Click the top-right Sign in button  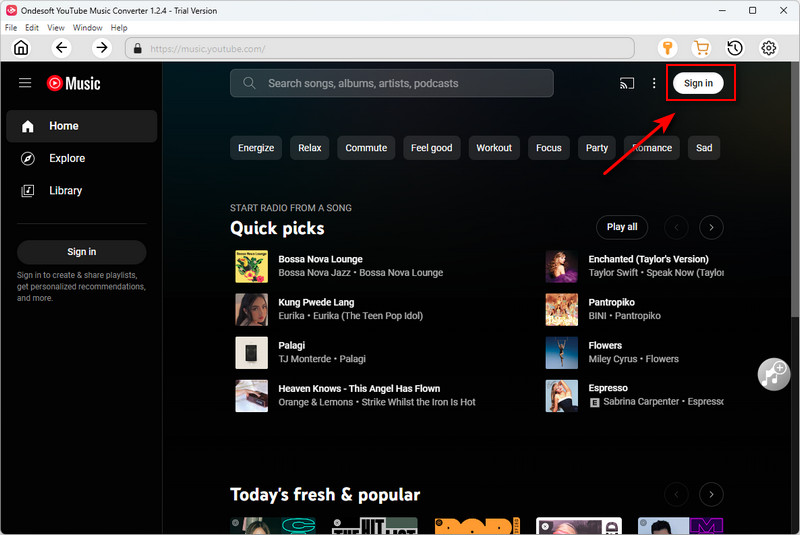(x=698, y=83)
